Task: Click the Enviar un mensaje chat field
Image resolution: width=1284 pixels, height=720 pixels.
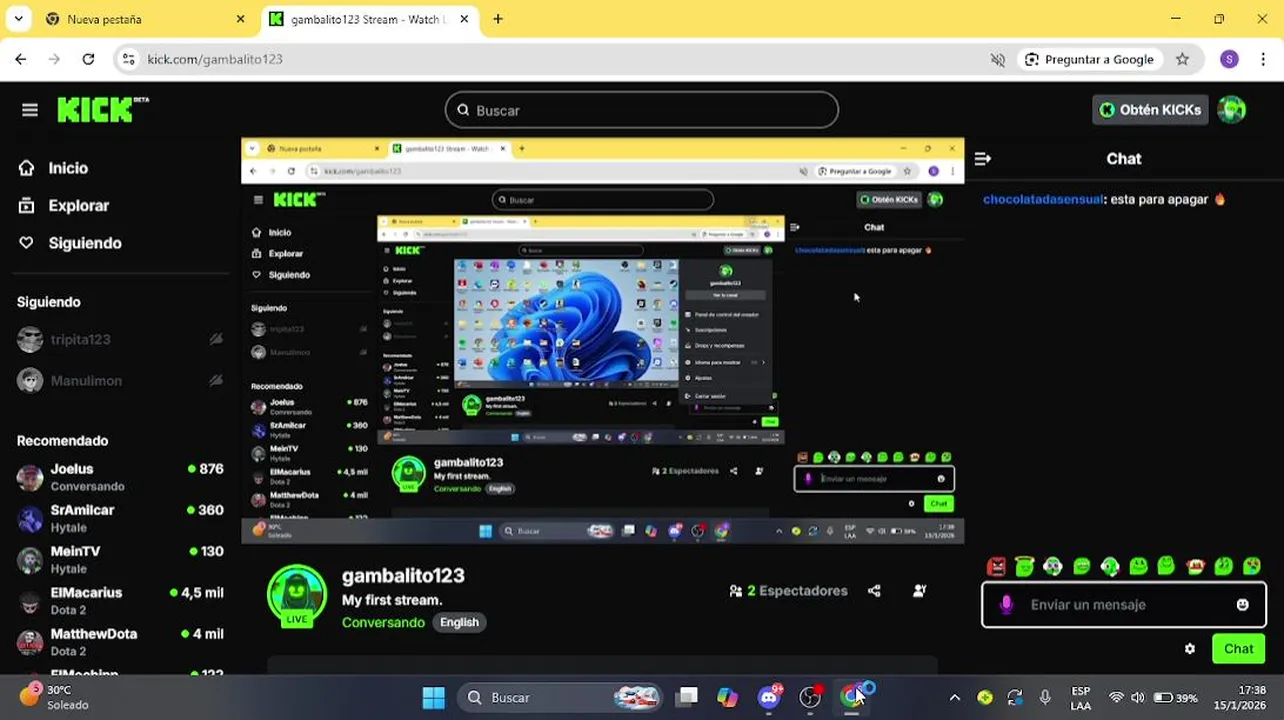Action: click(1124, 605)
